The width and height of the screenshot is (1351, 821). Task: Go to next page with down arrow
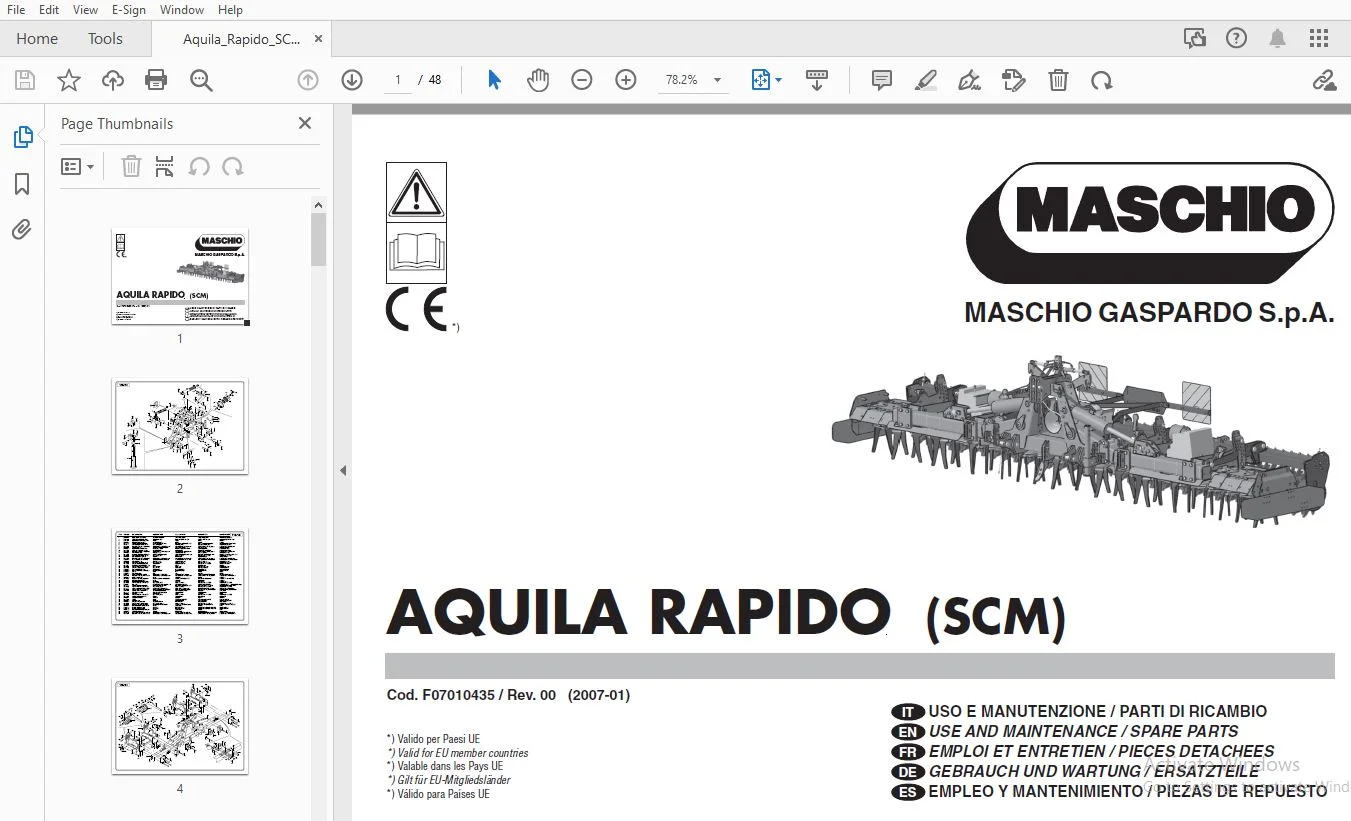pos(352,80)
